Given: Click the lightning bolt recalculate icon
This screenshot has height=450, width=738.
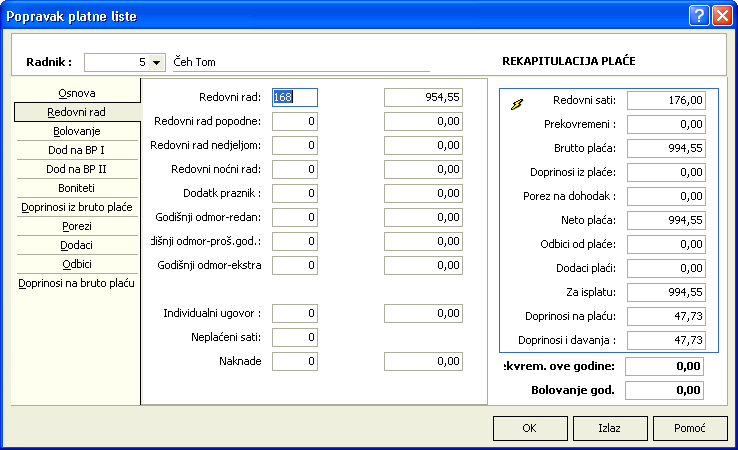Looking at the screenshot, I should pos(517,102).
